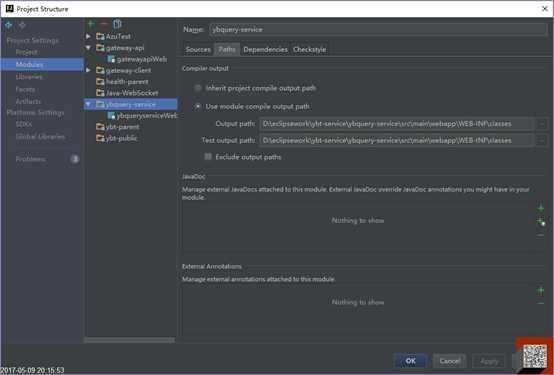Select the ybt-public module
Screen dimensions: 554x375
(122, 138)
